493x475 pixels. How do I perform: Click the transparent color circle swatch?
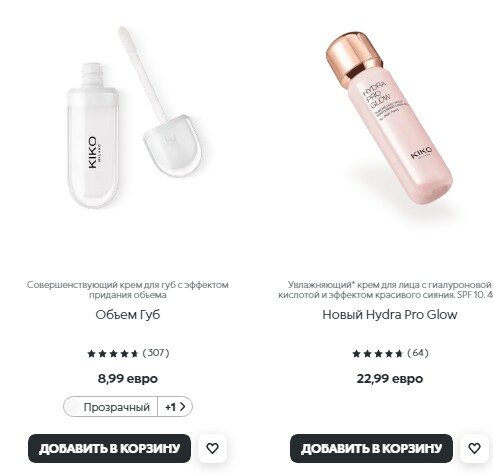pos(73,407)
